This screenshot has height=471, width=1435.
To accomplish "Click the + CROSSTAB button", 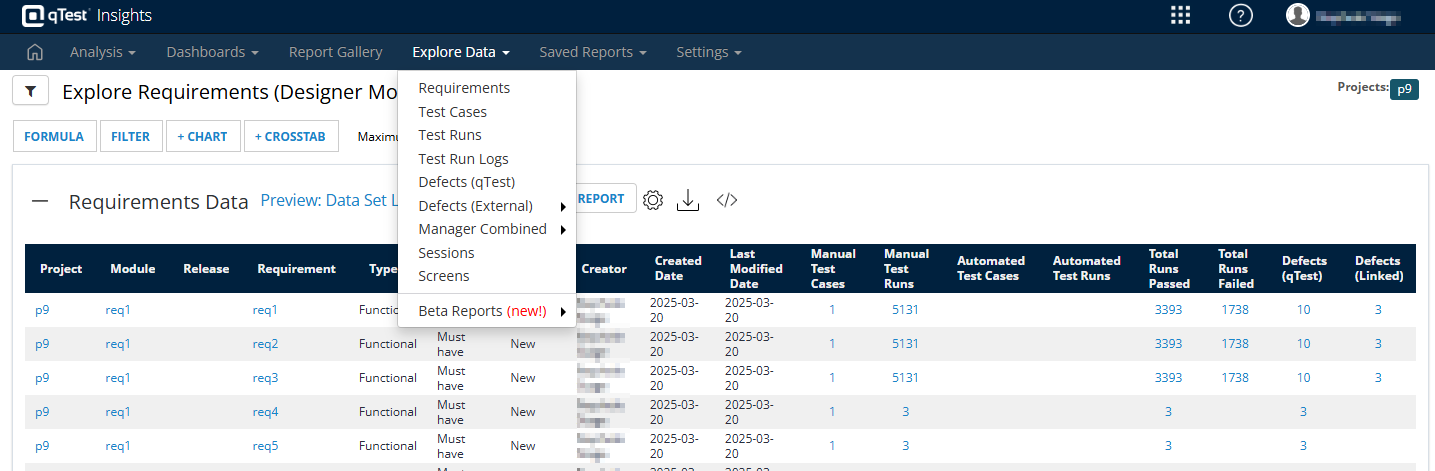I will click(290, 137).
